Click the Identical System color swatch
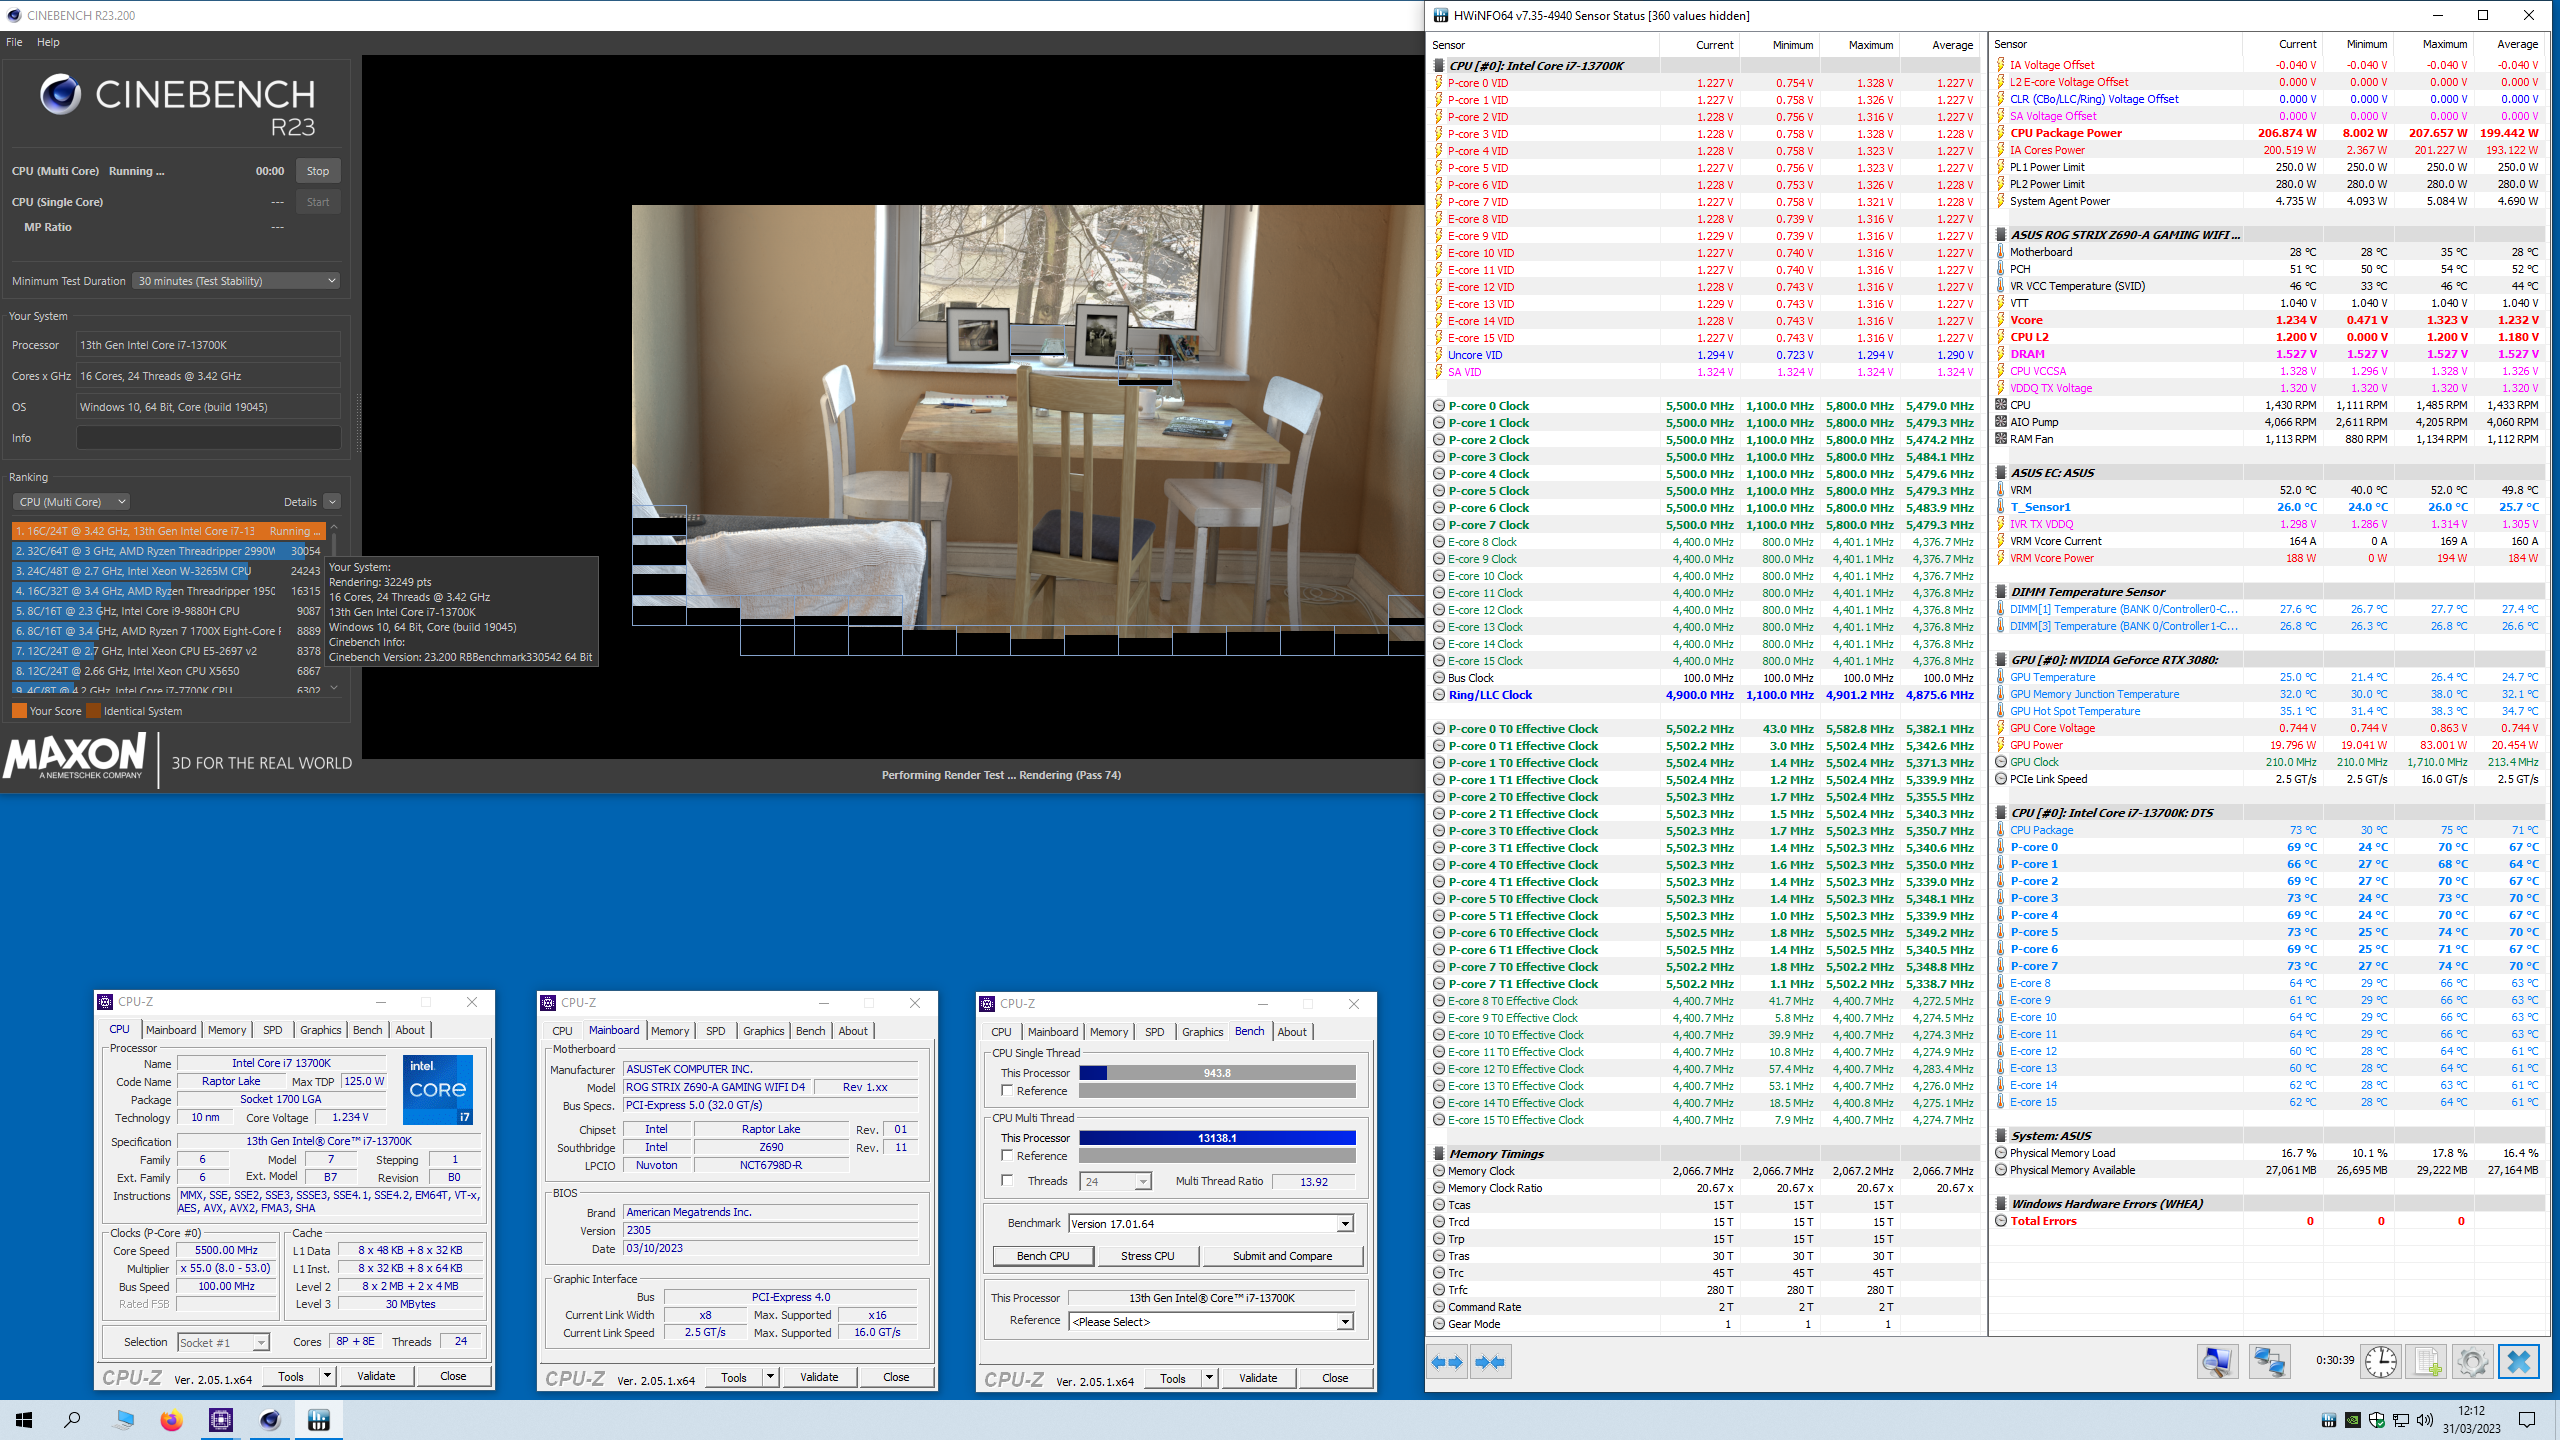Viewport: 2560px width, 1440px height. [x=94, y=711]
